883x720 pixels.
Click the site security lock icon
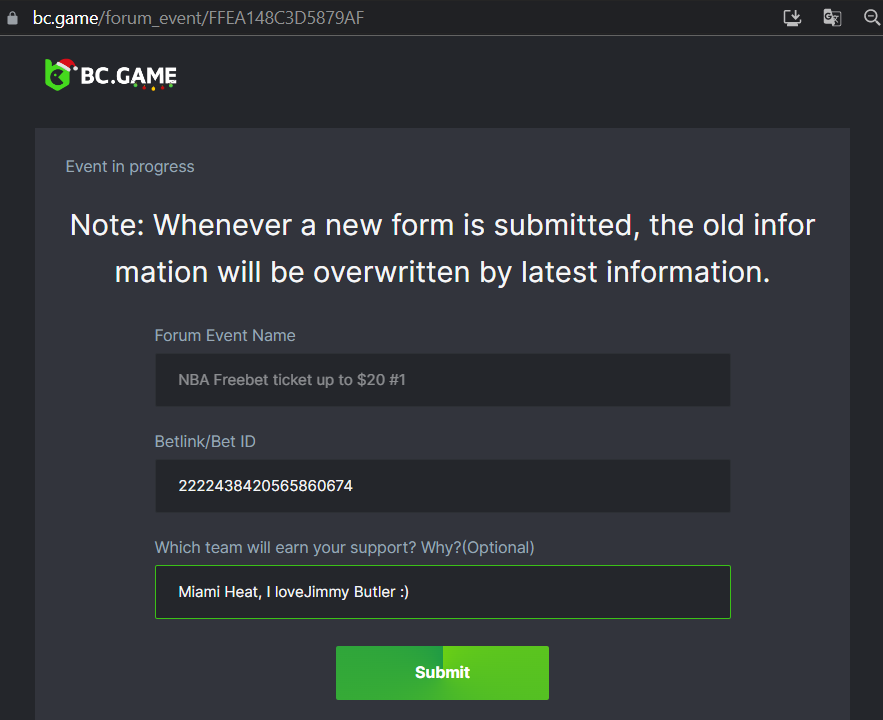[x=12, y=18]
